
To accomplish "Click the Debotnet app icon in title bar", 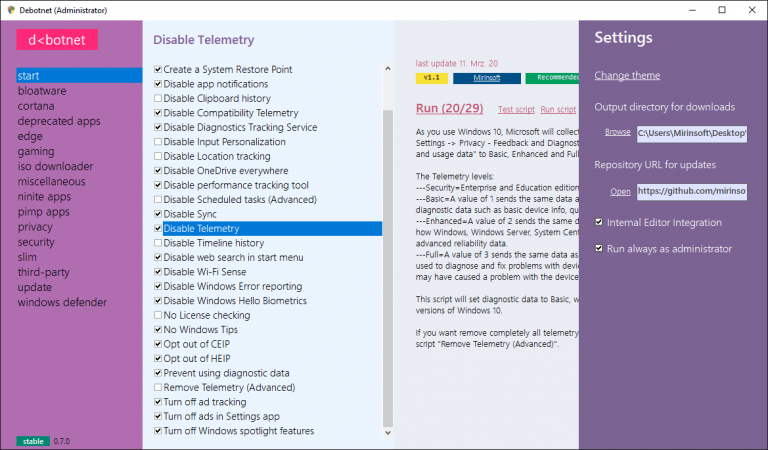I will pyautogui.click(x=11, y=9).
